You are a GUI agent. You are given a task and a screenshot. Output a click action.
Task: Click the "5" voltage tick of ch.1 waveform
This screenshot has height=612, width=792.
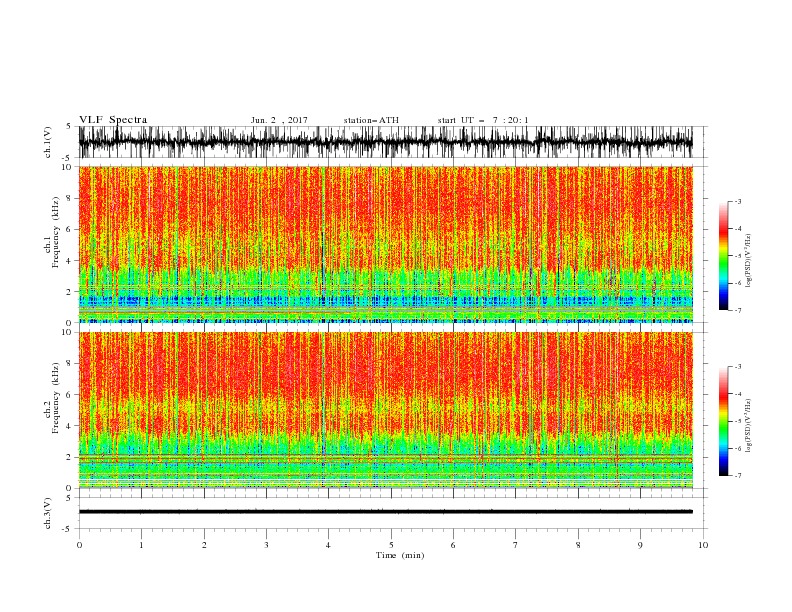(x=69, y=127)
